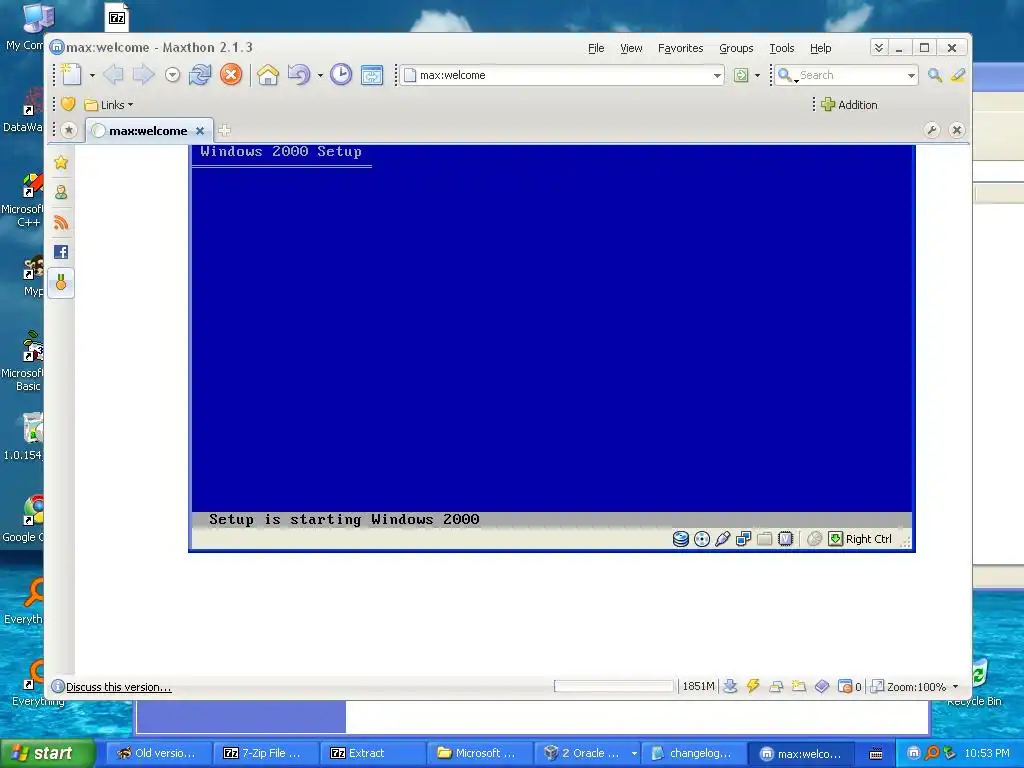Open the user account sidebar icon

[x=61, y=192]
